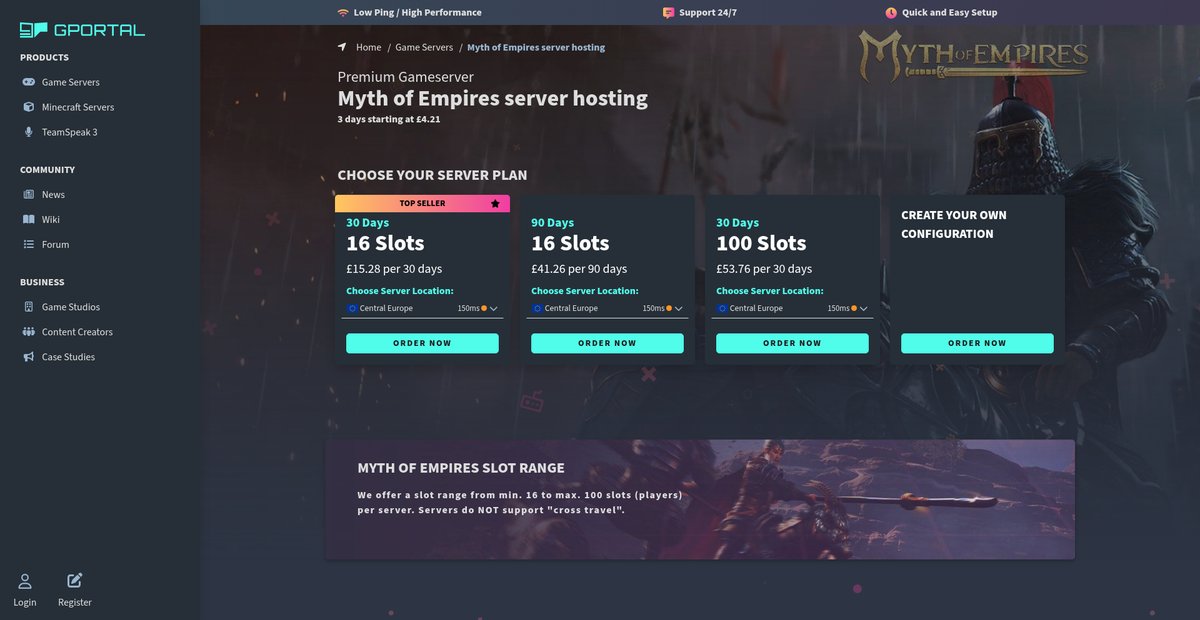The width and height of the screenshot is (1200, 620).
Task: Click the wifi icon beside Low Ping
Action: tap(343, 13)
